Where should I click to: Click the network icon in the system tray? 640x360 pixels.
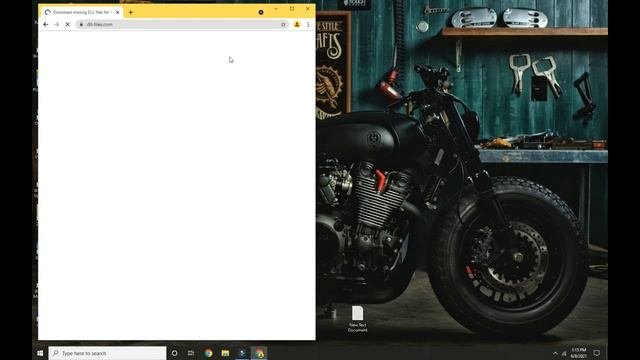(564, 353)
